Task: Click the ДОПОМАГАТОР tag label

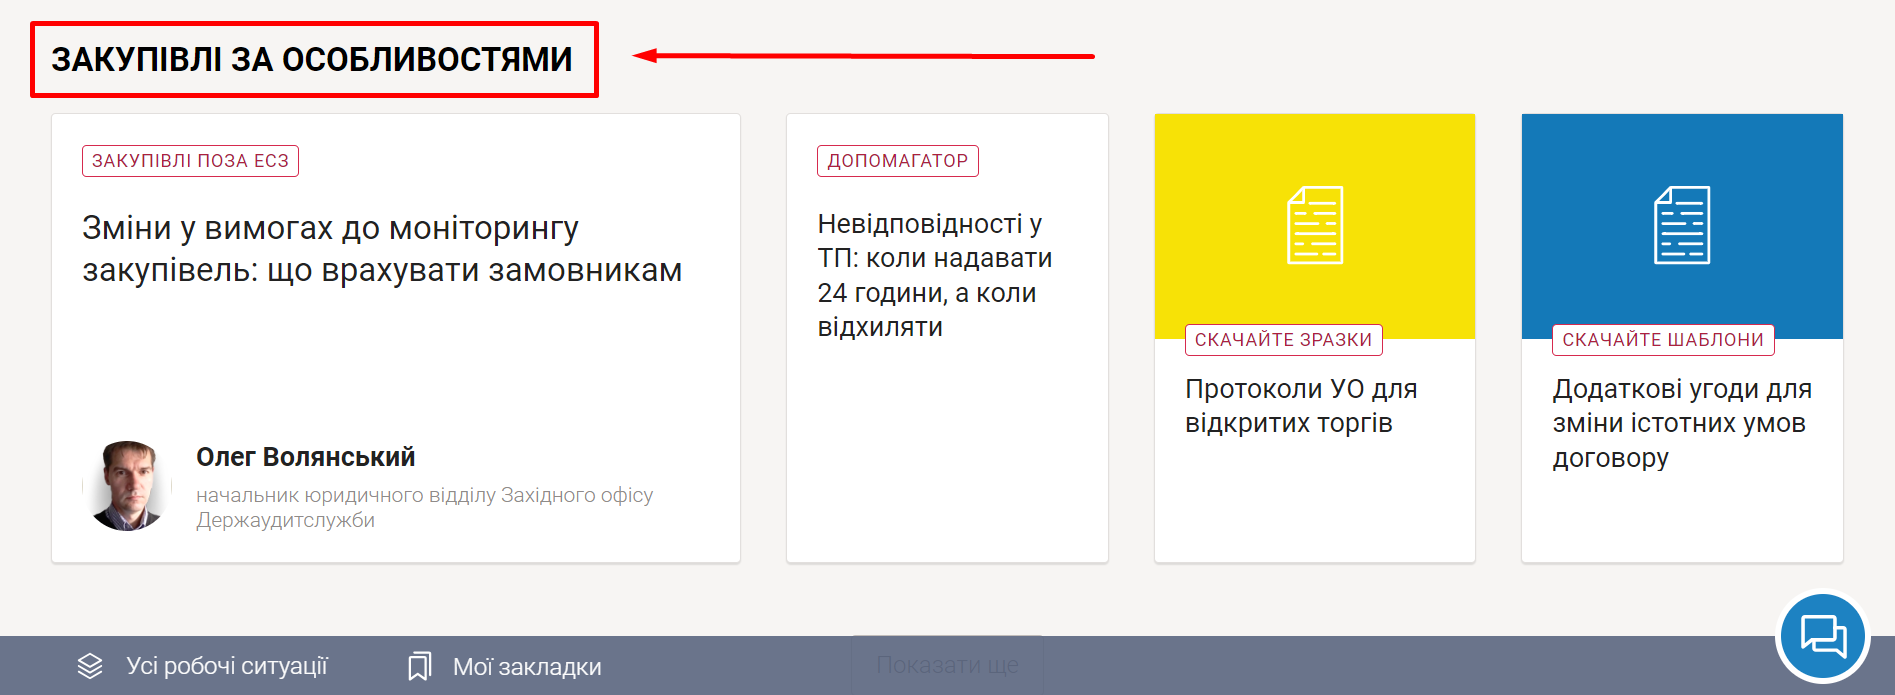Action: 897,161
